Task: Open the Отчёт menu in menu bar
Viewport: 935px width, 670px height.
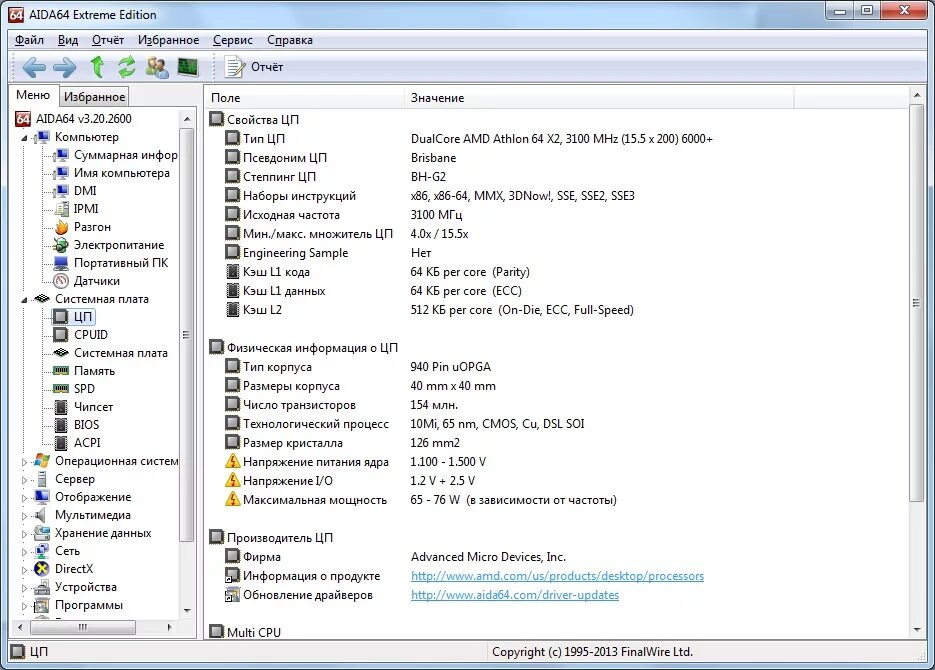Action: (108, 40)
